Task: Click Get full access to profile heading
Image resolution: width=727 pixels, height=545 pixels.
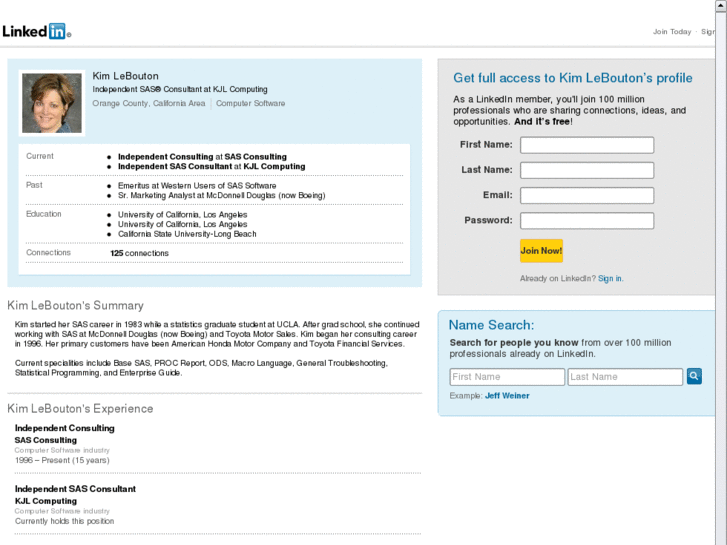Action: point(573,78)
